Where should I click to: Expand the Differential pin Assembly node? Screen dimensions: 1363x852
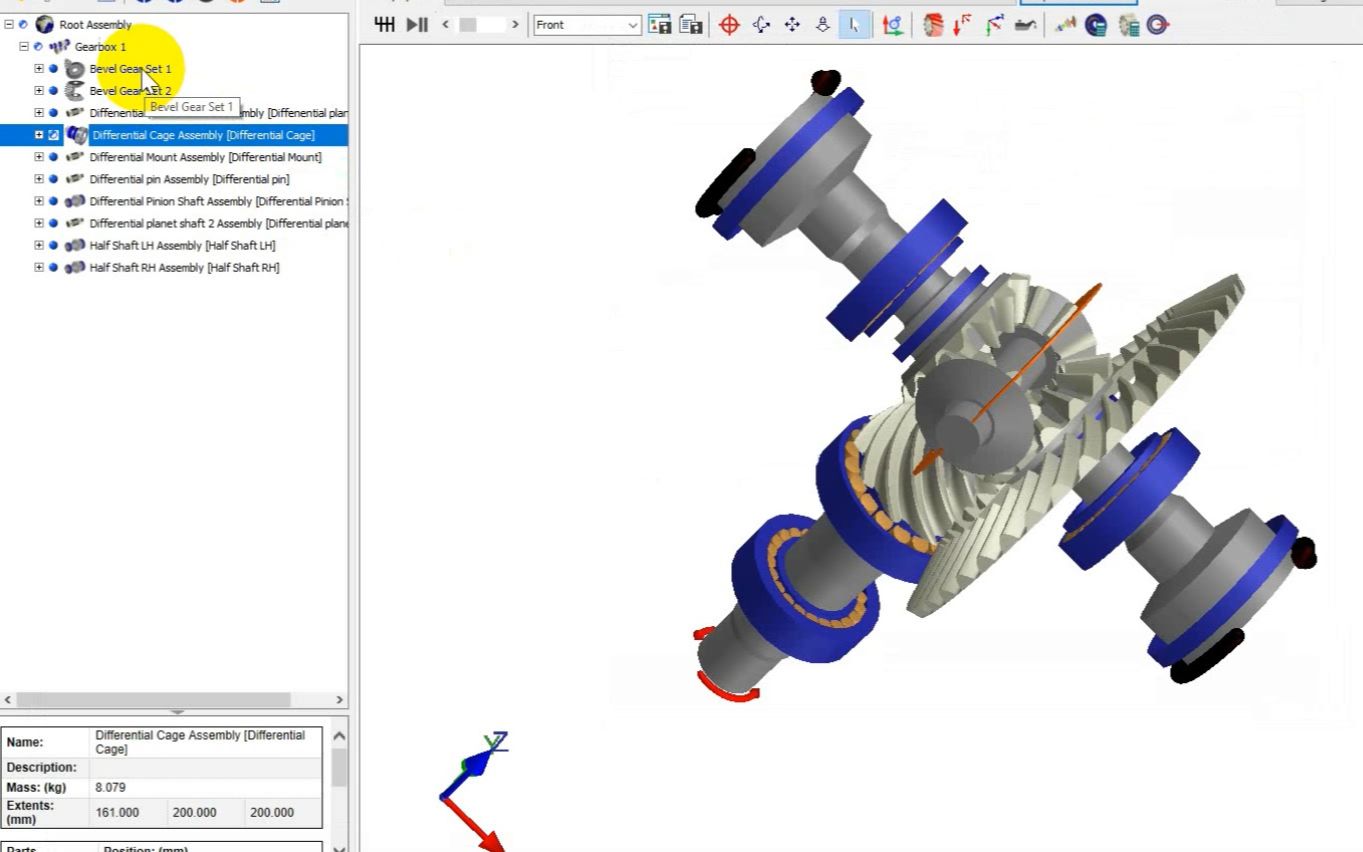pos(39,179)
